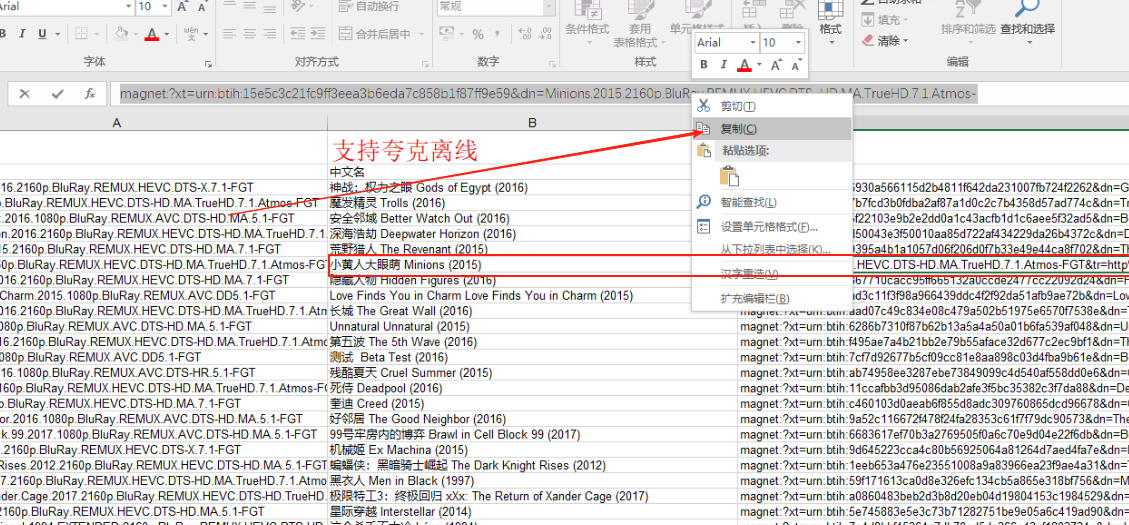Click the 查找和选择 button
Image resolution: width=1129 pixels, height=525 pixels.
(x=1027, y=29)
